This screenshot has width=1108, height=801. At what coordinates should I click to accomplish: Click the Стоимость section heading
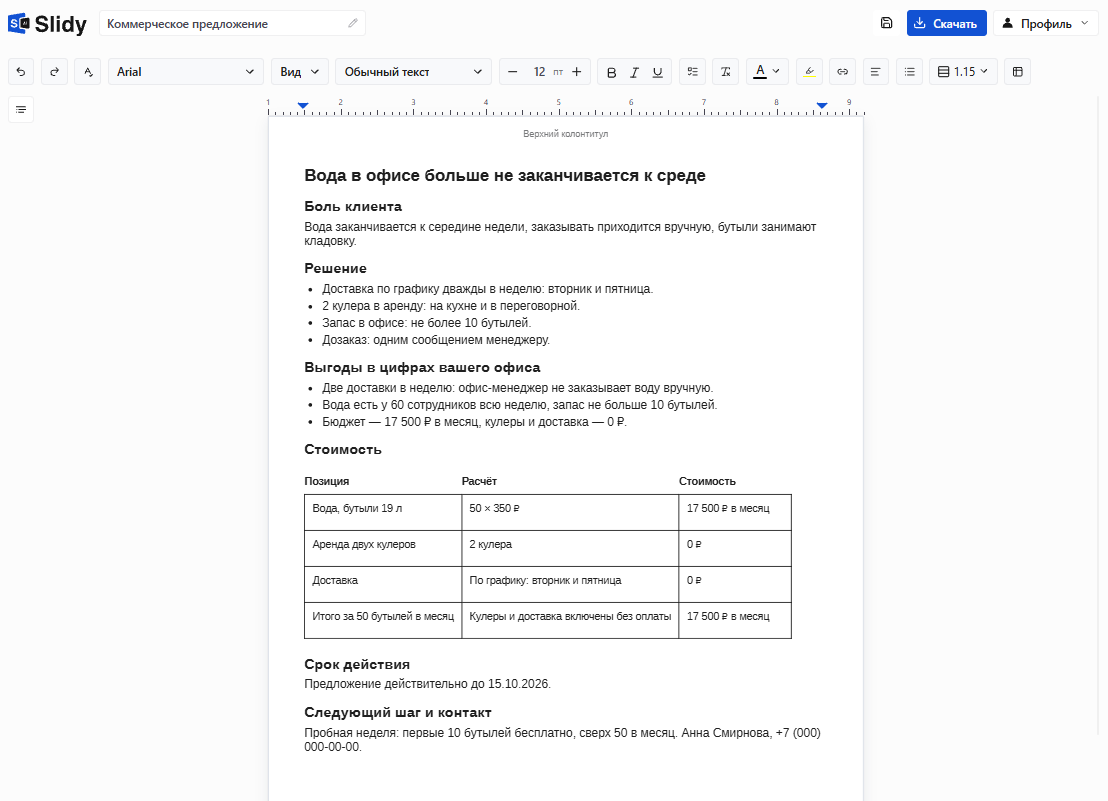(x=343, y=449)
